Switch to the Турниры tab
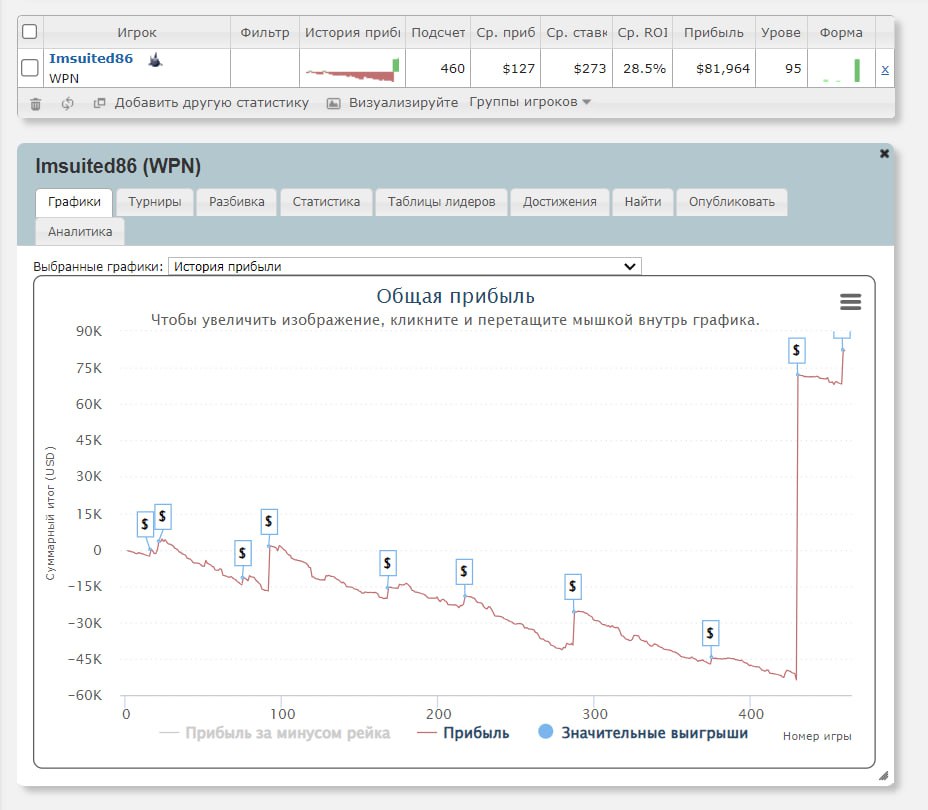928x810 pixels. [x=154, y=201]
